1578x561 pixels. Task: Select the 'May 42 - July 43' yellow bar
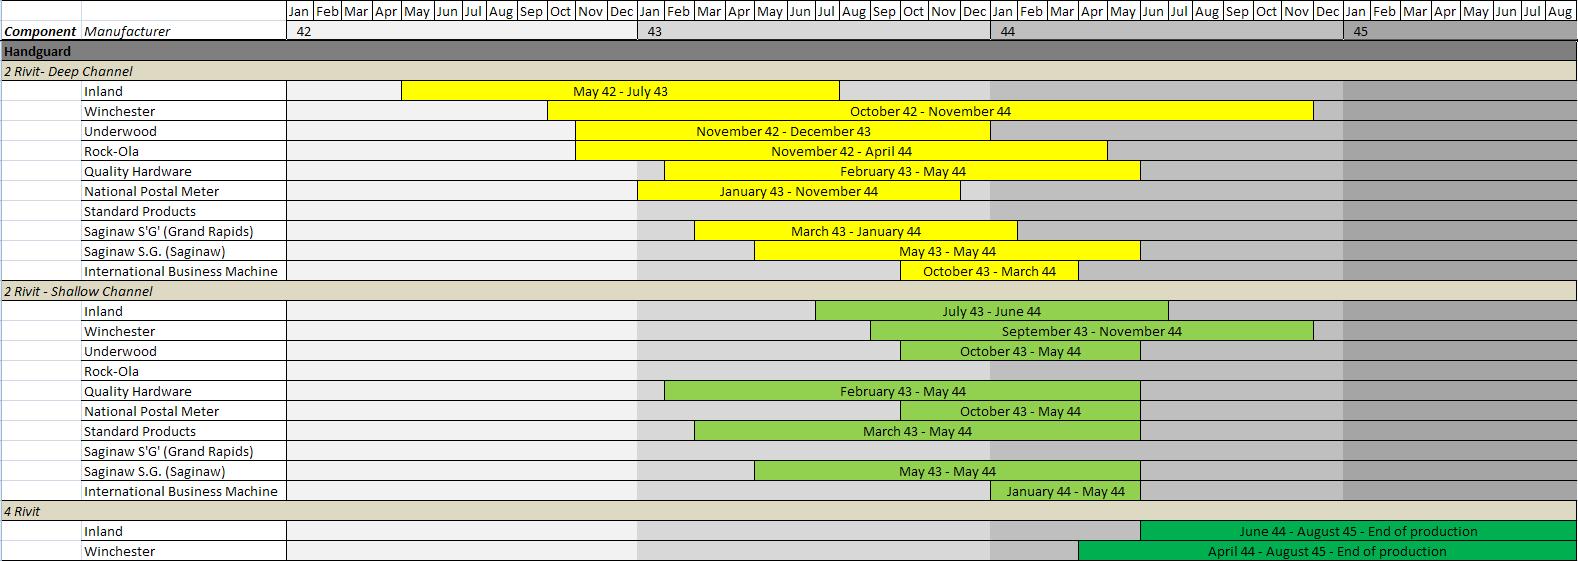[620, 91]
